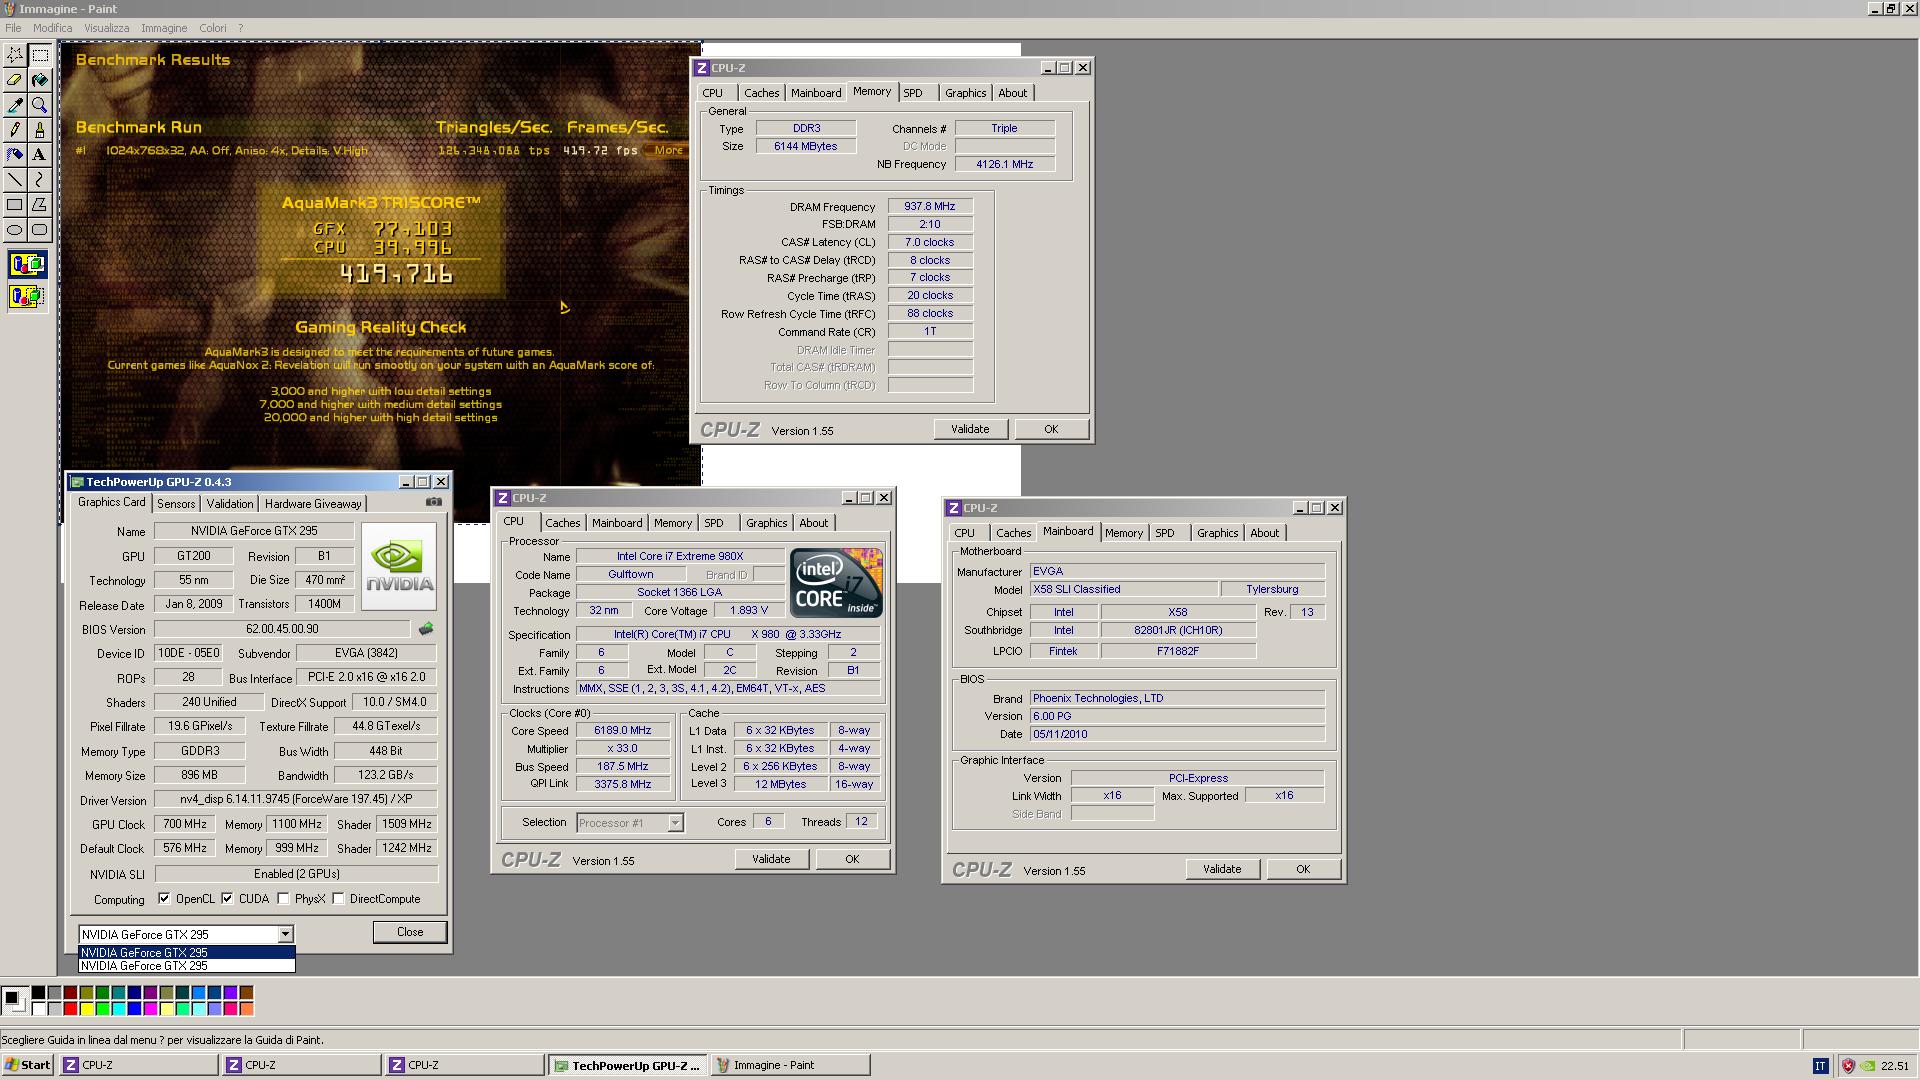
Task: Pick the Fill with color bucket tool
Action: (x=40, y=80)
